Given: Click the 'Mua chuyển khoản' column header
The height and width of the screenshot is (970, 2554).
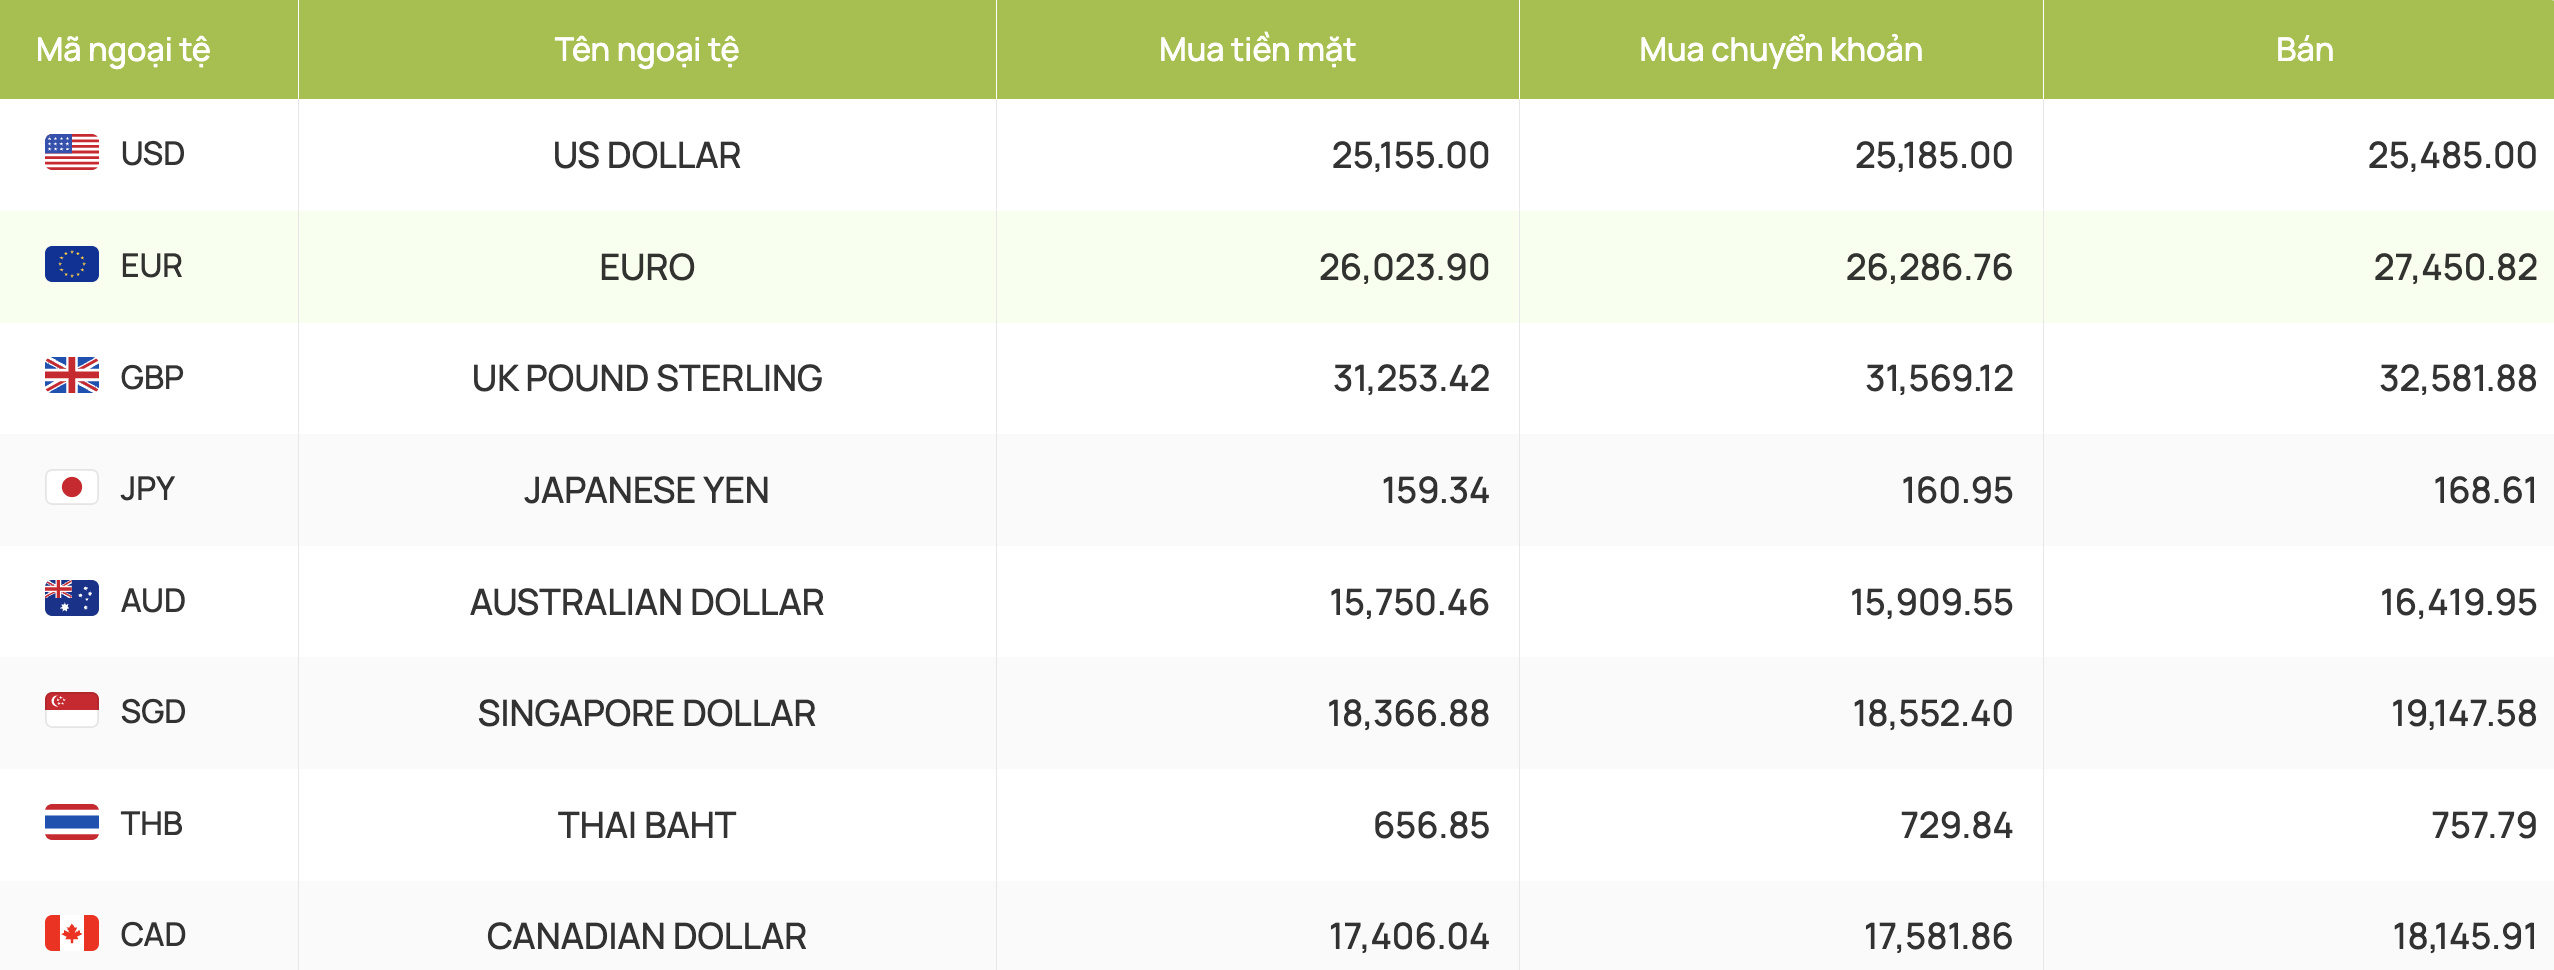Looking at the screenshot, I should point(1781,50).
